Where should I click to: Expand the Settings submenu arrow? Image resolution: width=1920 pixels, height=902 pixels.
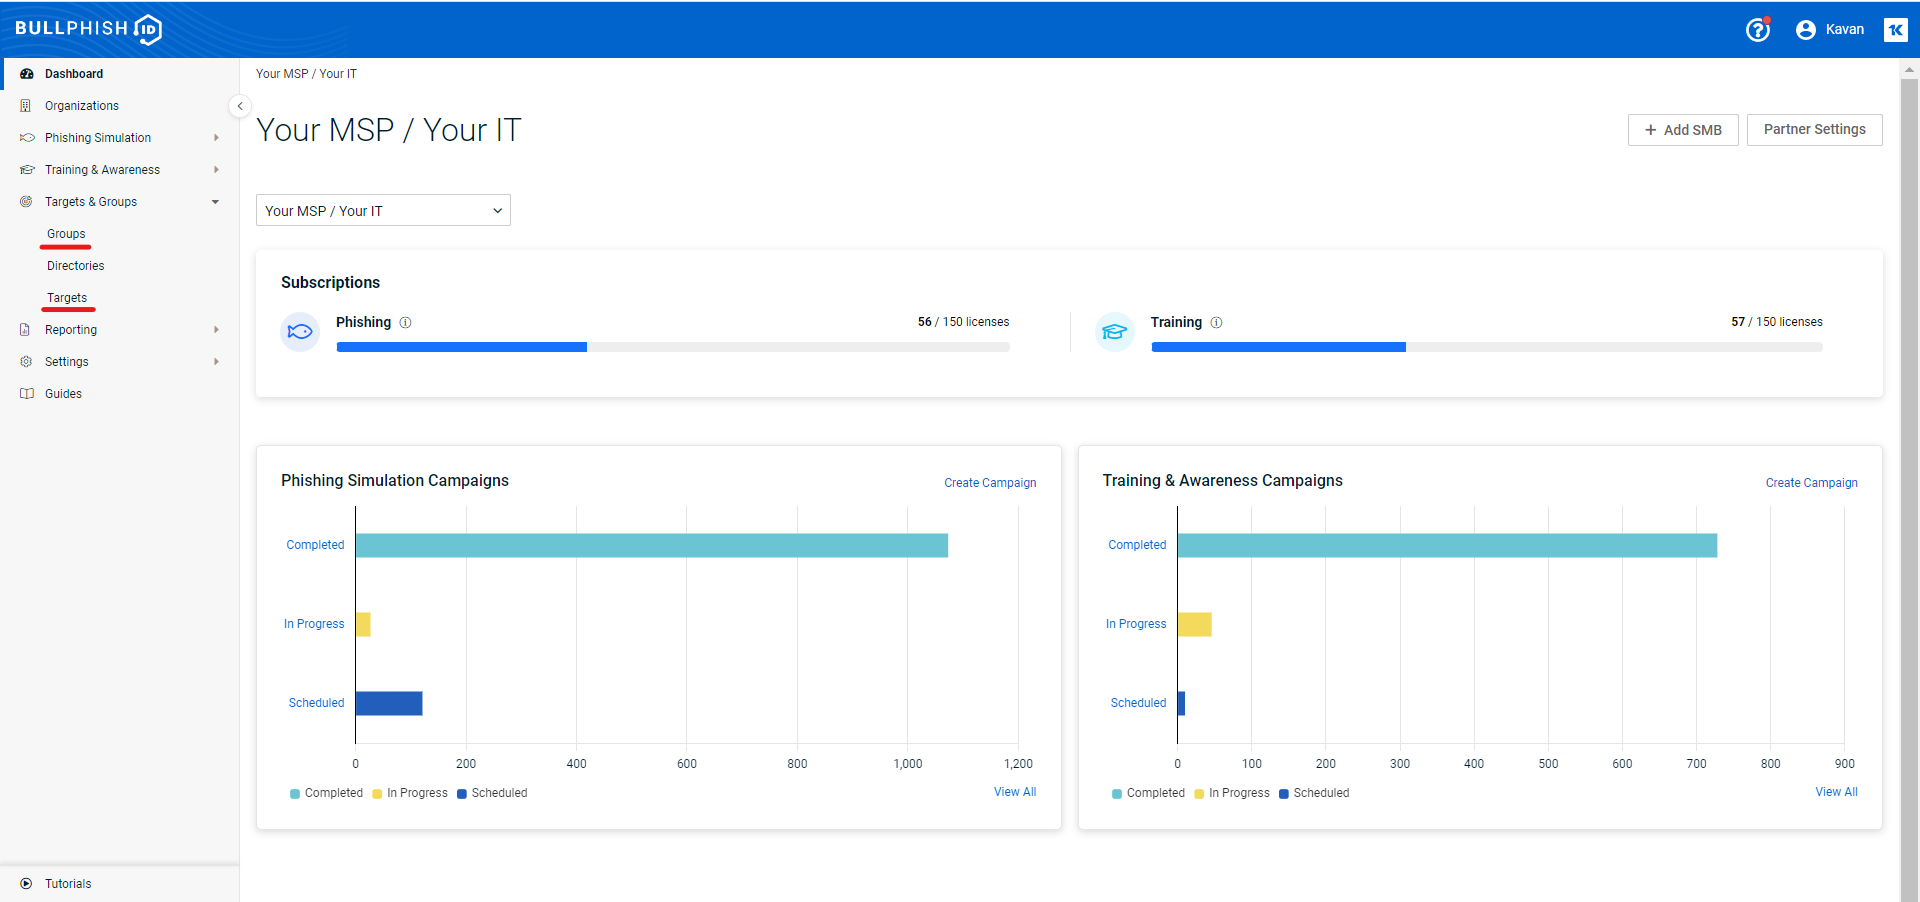click(216, 362)
